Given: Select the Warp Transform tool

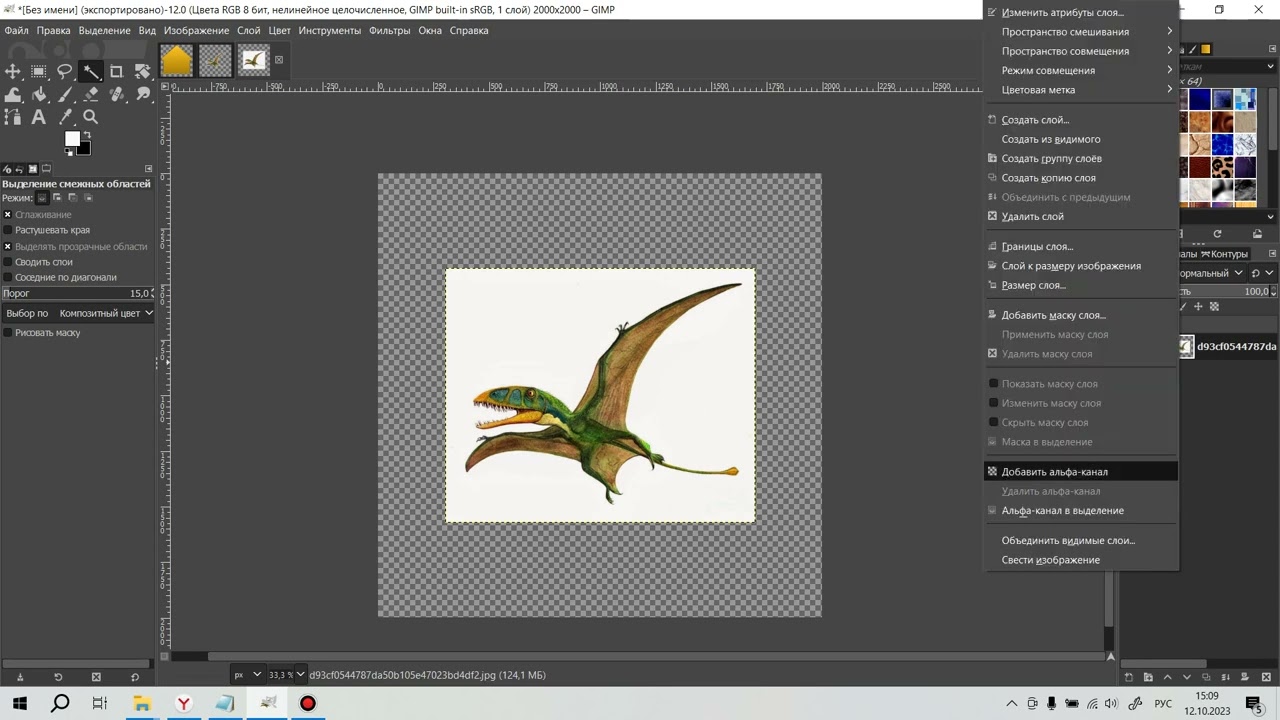Looking at the screenshot, I should point(13,95).
